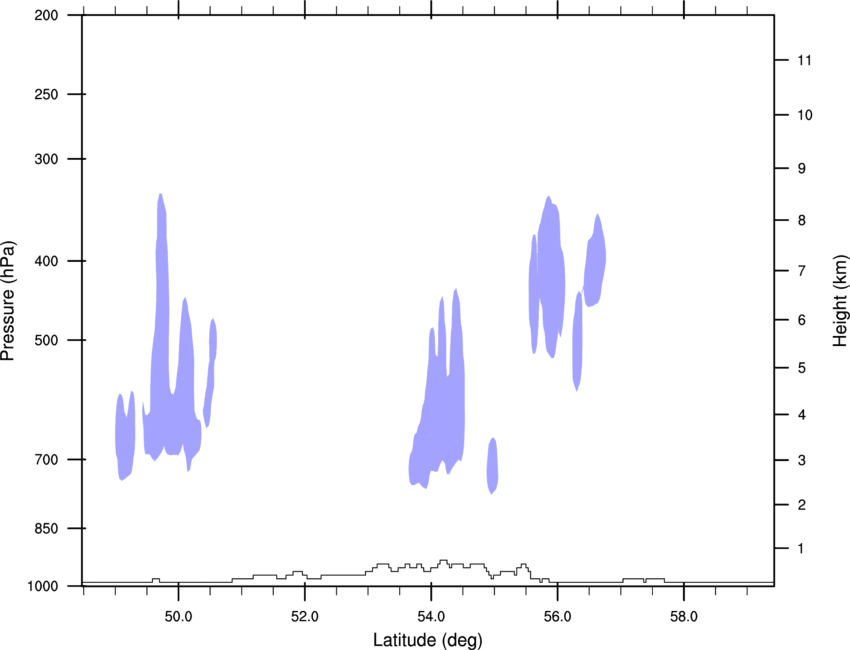Click the 54.0 latitude tick label
The height and width of the screenshot is (650, 850).
431,616
